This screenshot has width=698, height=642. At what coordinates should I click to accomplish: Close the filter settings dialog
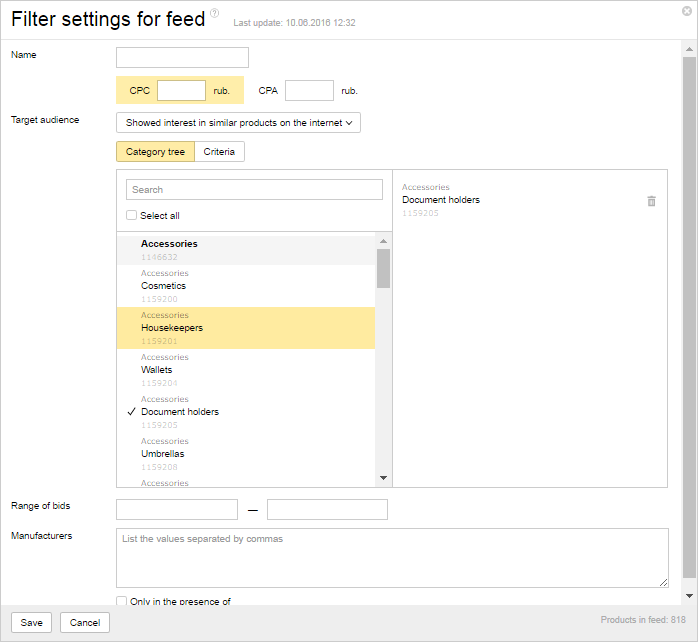(687, 10)
